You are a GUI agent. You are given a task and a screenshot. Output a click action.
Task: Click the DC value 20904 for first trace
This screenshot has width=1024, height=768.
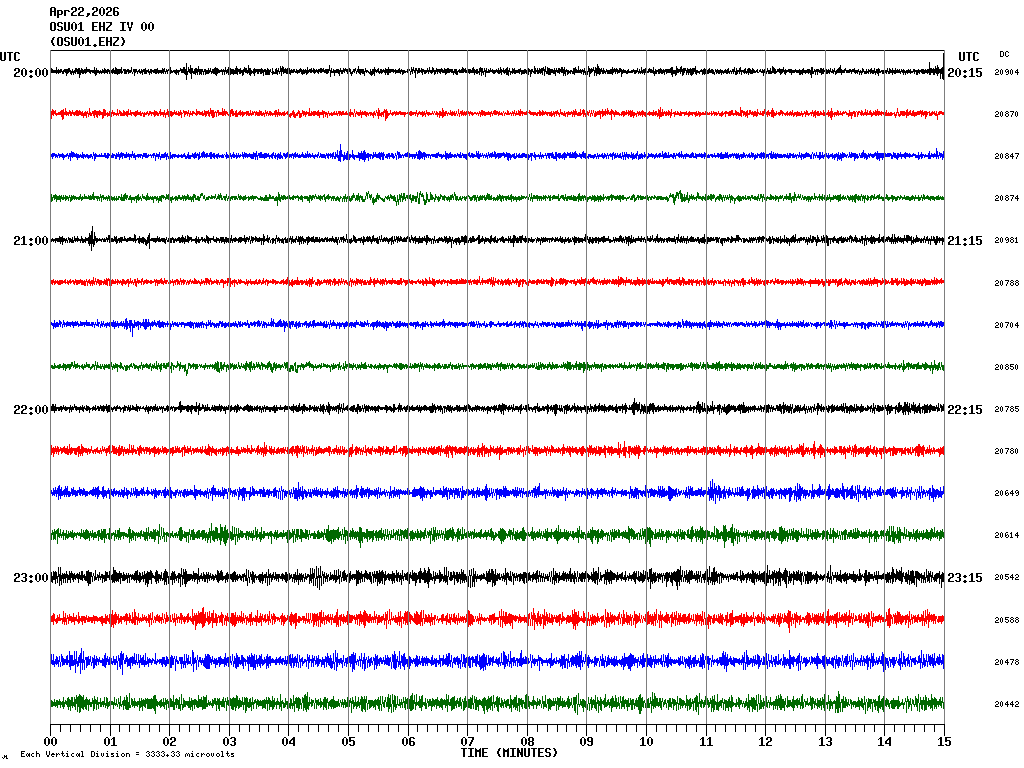(1006, 73)
